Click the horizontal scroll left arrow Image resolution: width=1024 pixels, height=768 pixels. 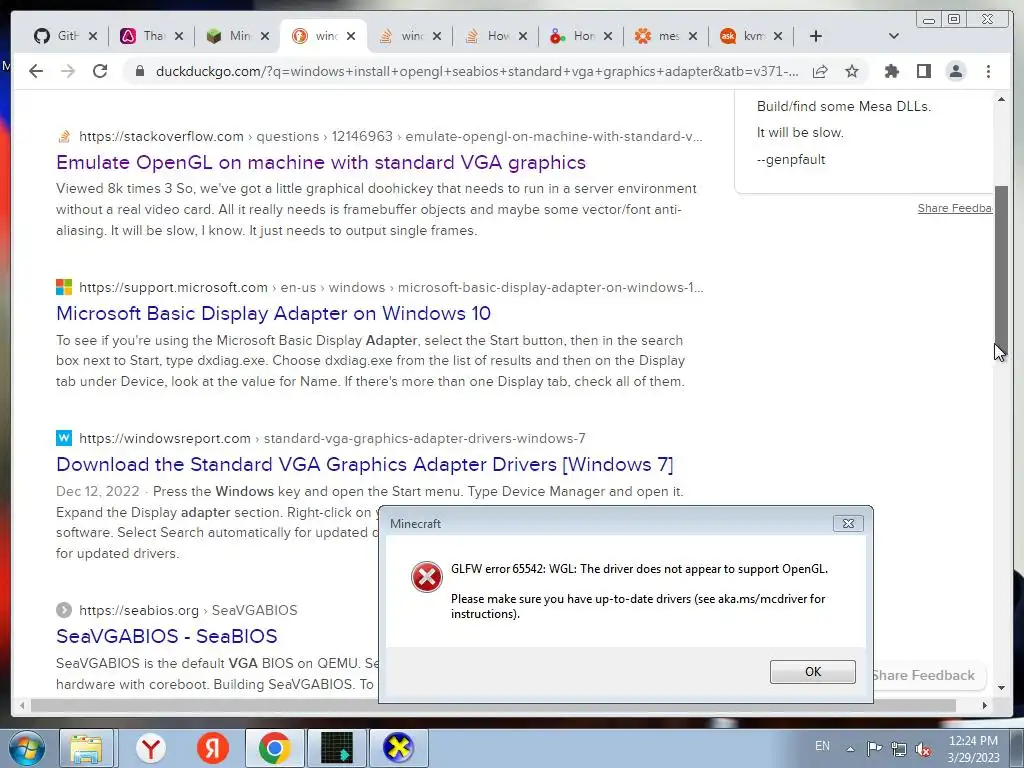(22, 705)
